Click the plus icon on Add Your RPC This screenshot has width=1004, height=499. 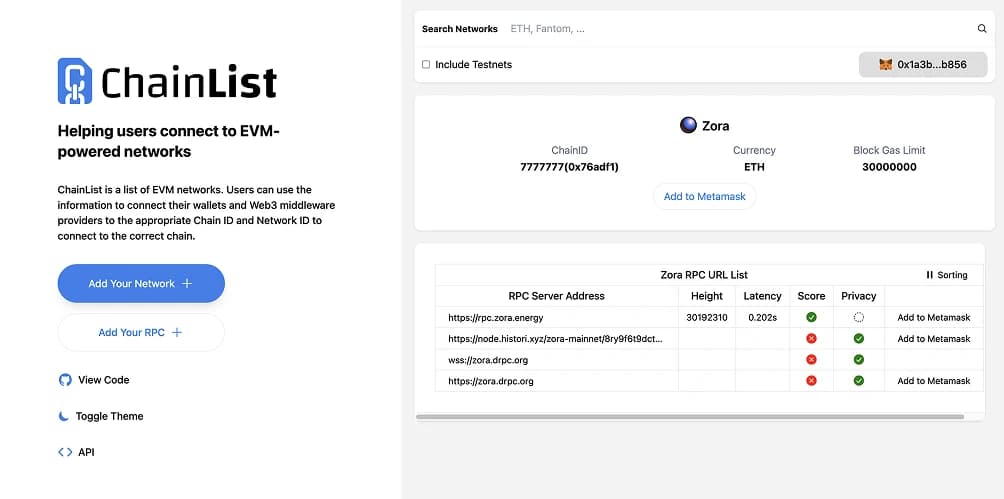pyautogui.click(x=177, y=332)
